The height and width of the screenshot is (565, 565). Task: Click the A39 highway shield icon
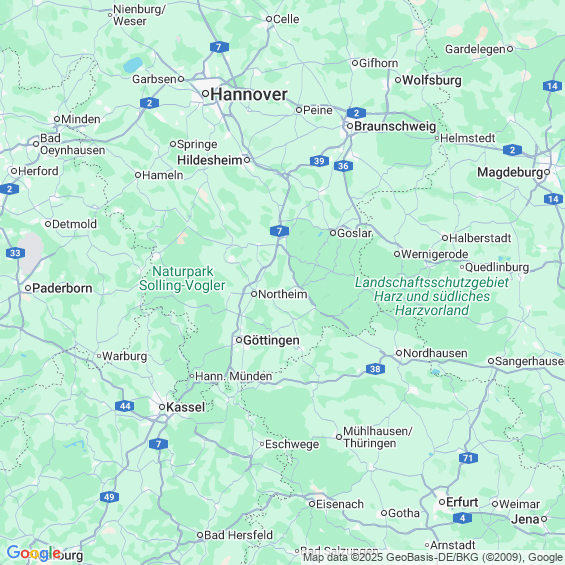[319, 161]
